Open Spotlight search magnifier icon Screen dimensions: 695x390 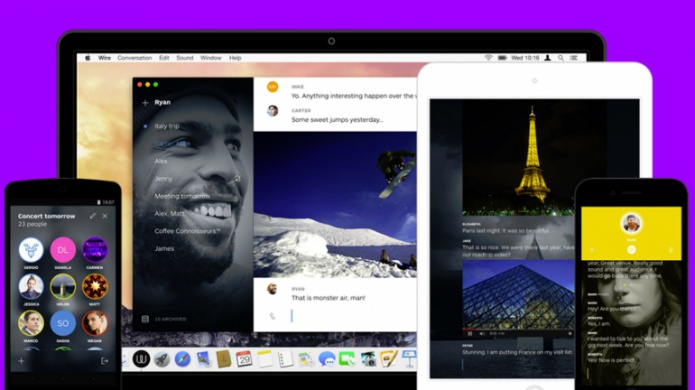(561, 58)
